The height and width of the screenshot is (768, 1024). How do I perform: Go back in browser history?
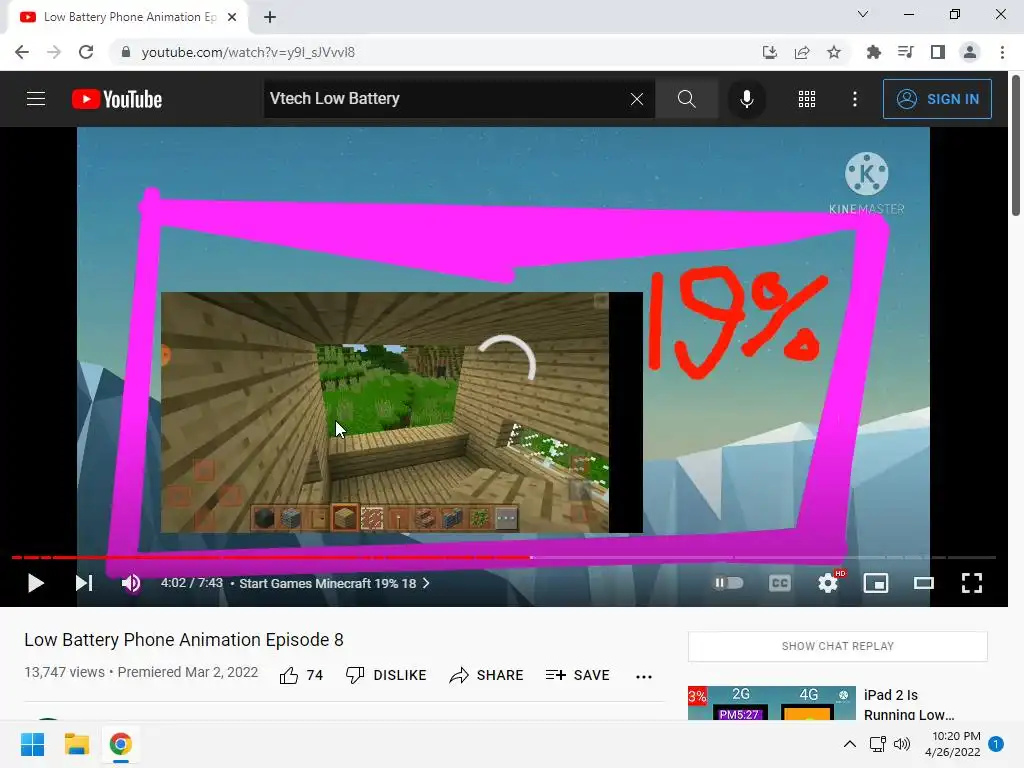tap(22, 52)
